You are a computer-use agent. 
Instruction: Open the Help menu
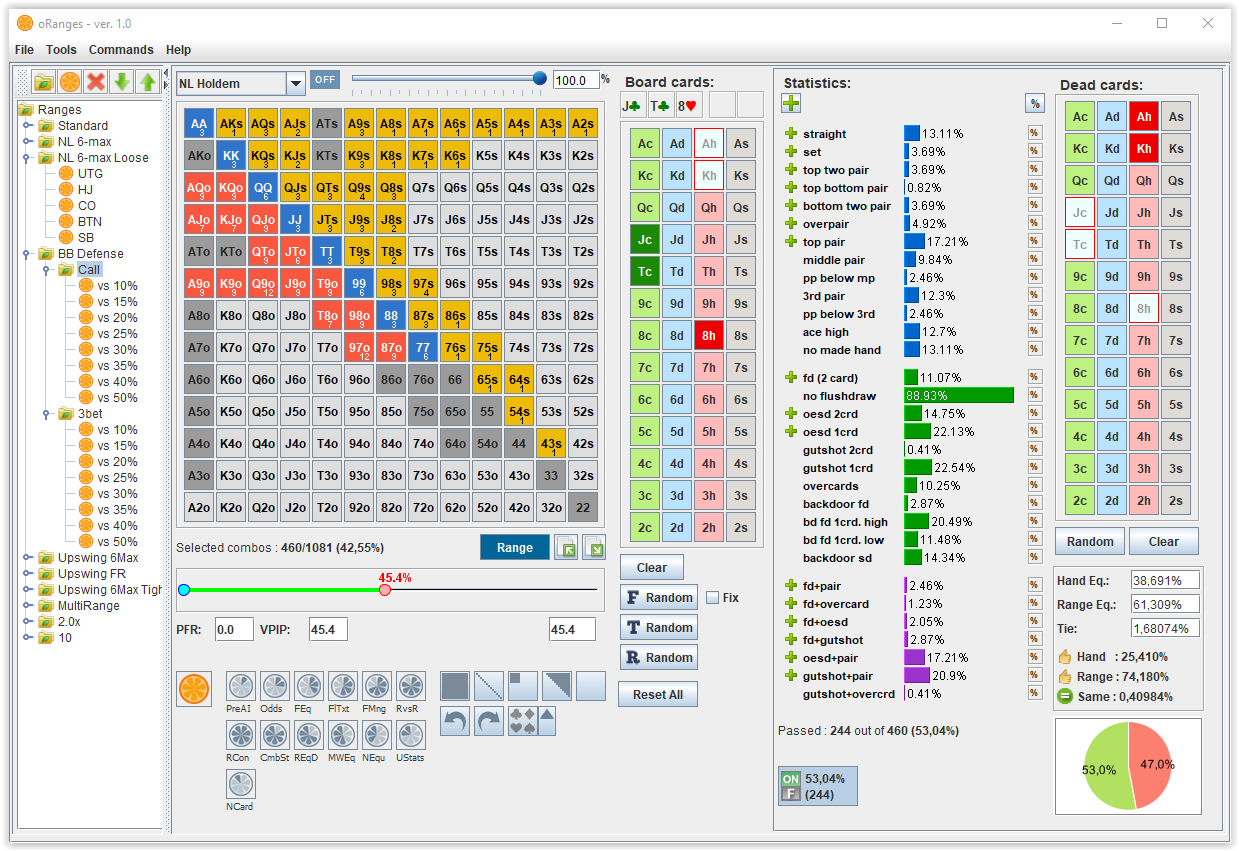pyautogui.click(x=178, y=50)
